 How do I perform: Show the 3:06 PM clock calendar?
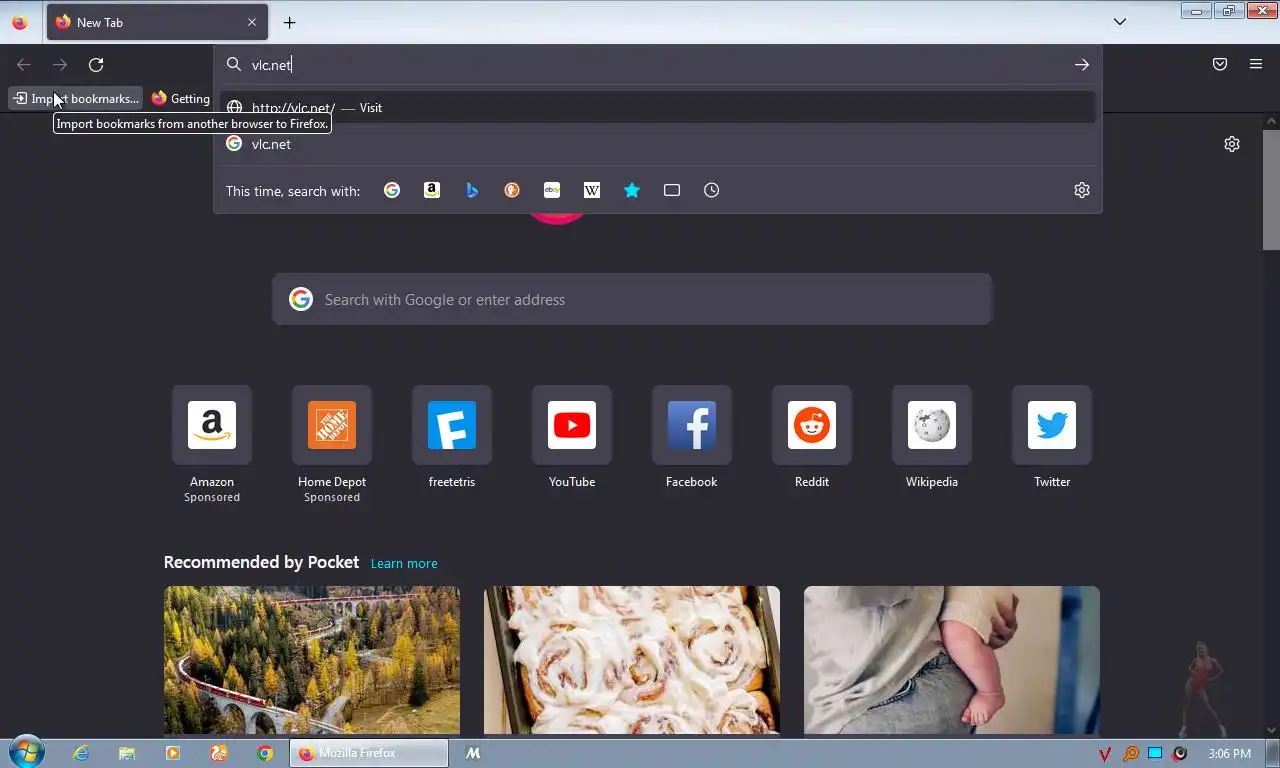pos(1229,753)
